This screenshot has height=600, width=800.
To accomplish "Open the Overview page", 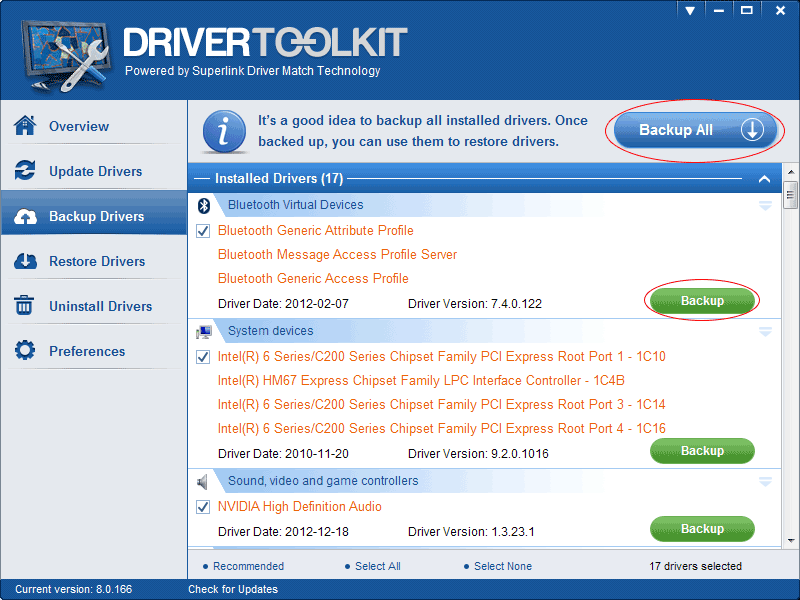I will (x=94, y=126).
